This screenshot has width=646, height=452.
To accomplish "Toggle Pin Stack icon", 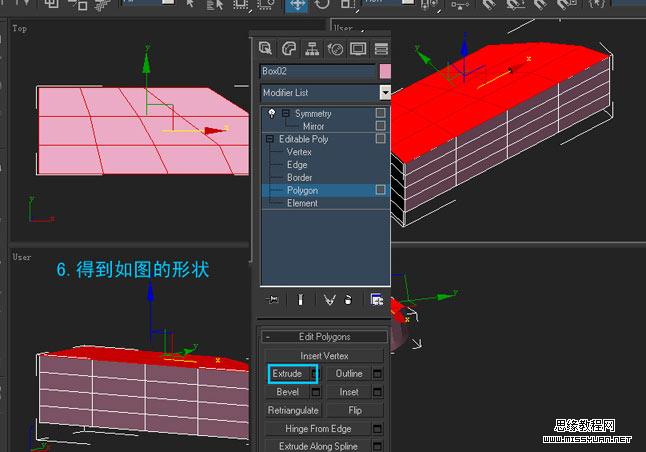I will coord(272,300).
